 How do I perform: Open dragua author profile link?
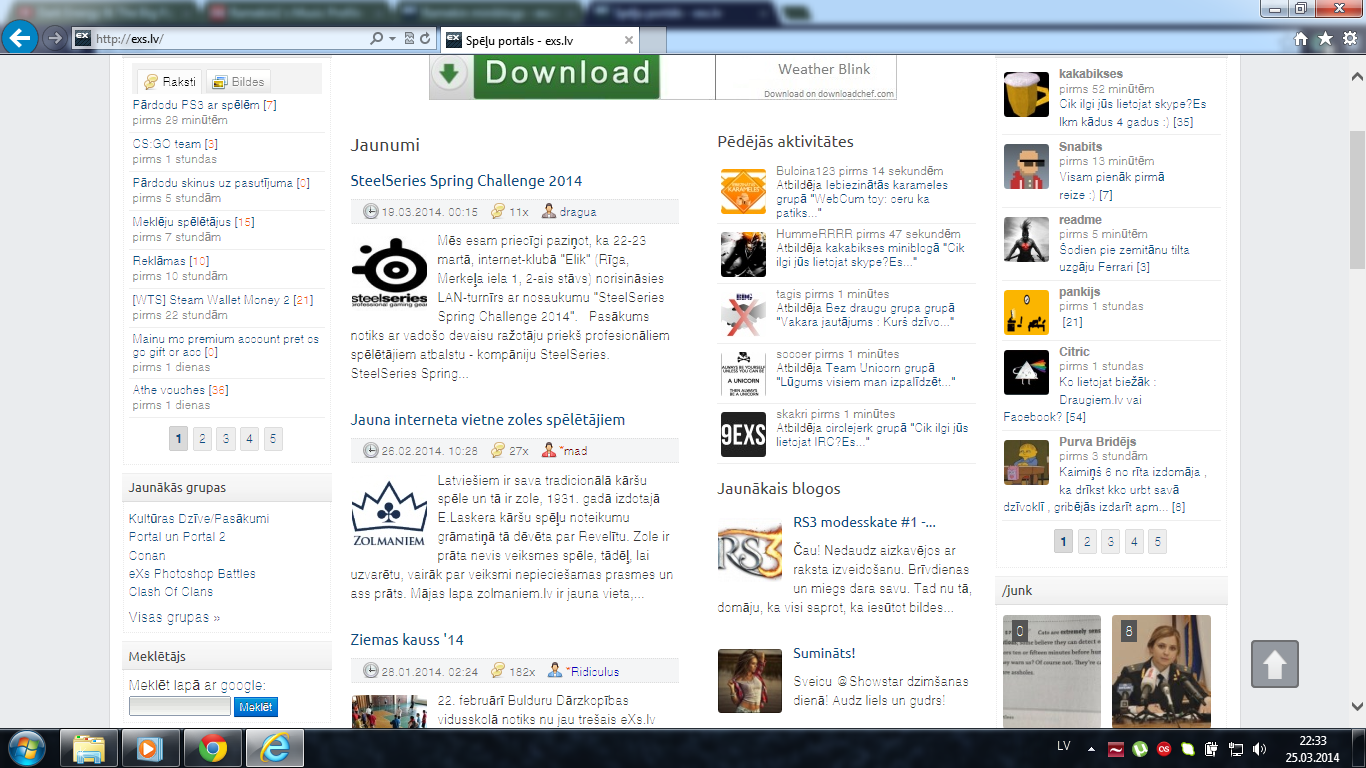coord(578,212)
